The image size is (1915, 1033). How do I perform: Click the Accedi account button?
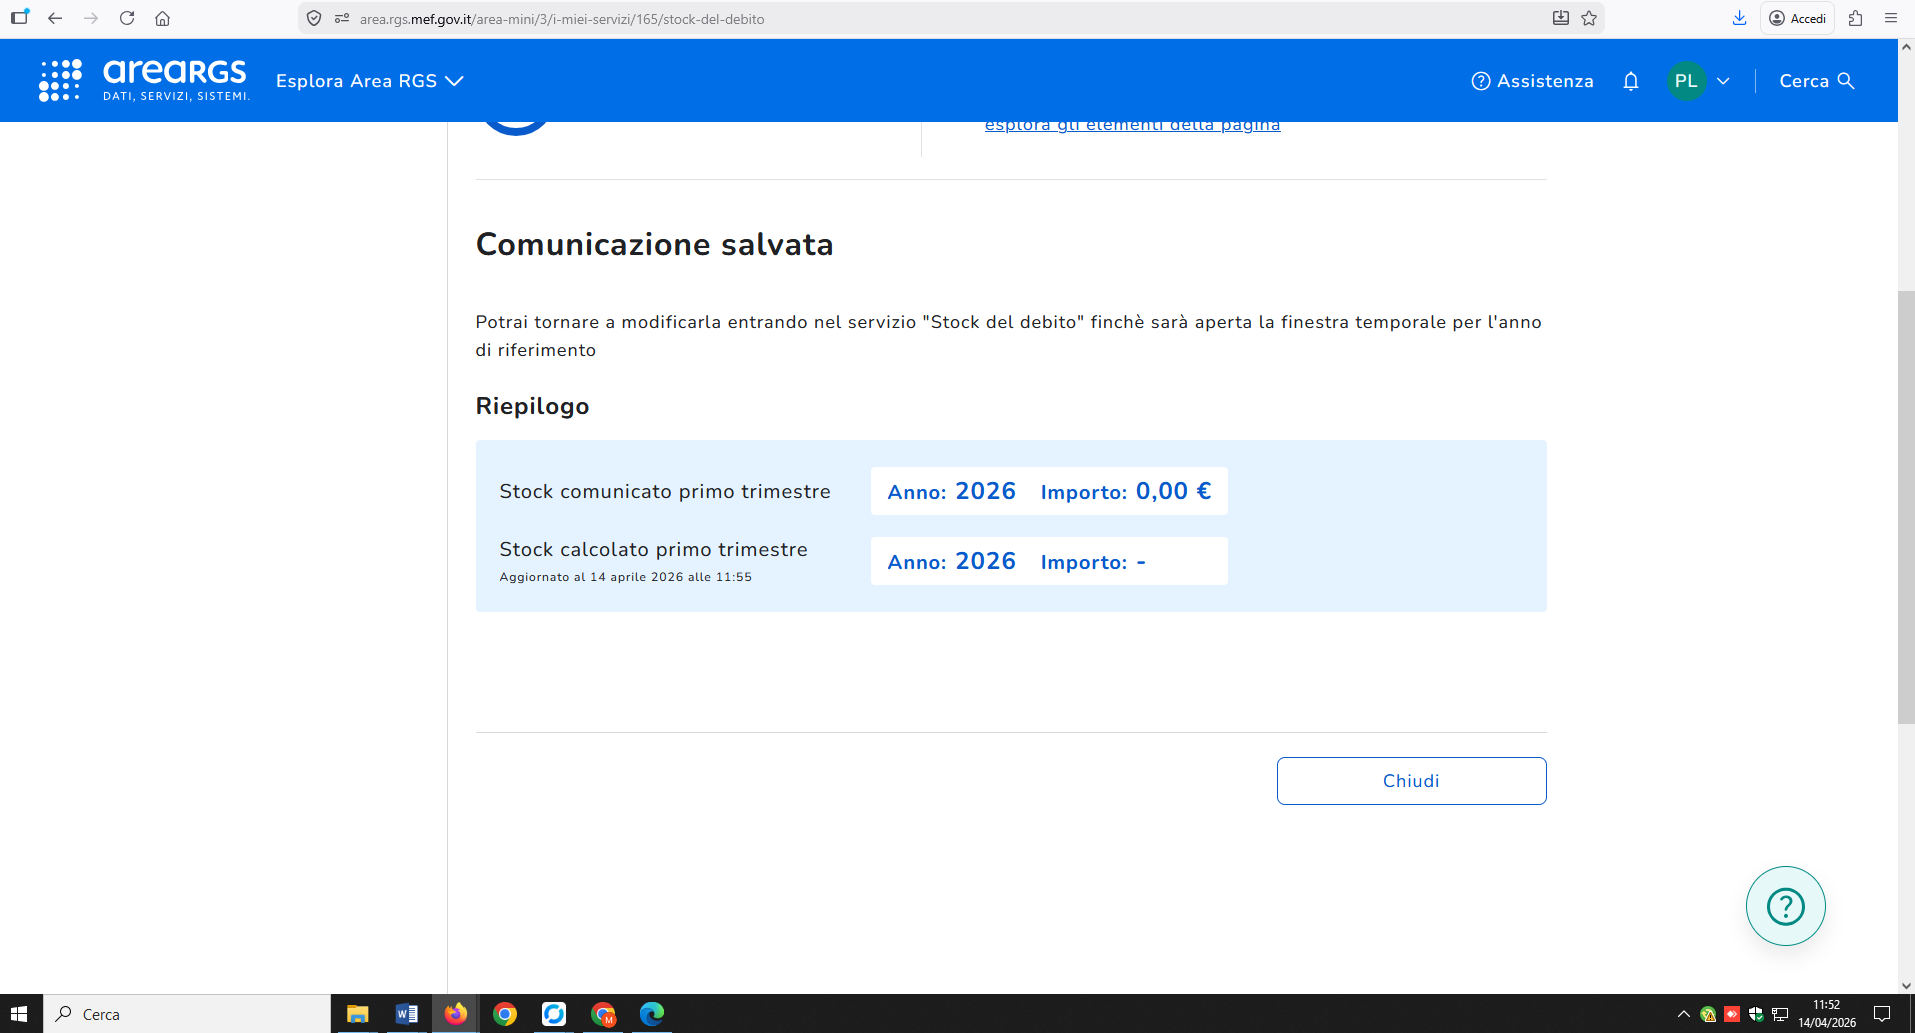1797,18
